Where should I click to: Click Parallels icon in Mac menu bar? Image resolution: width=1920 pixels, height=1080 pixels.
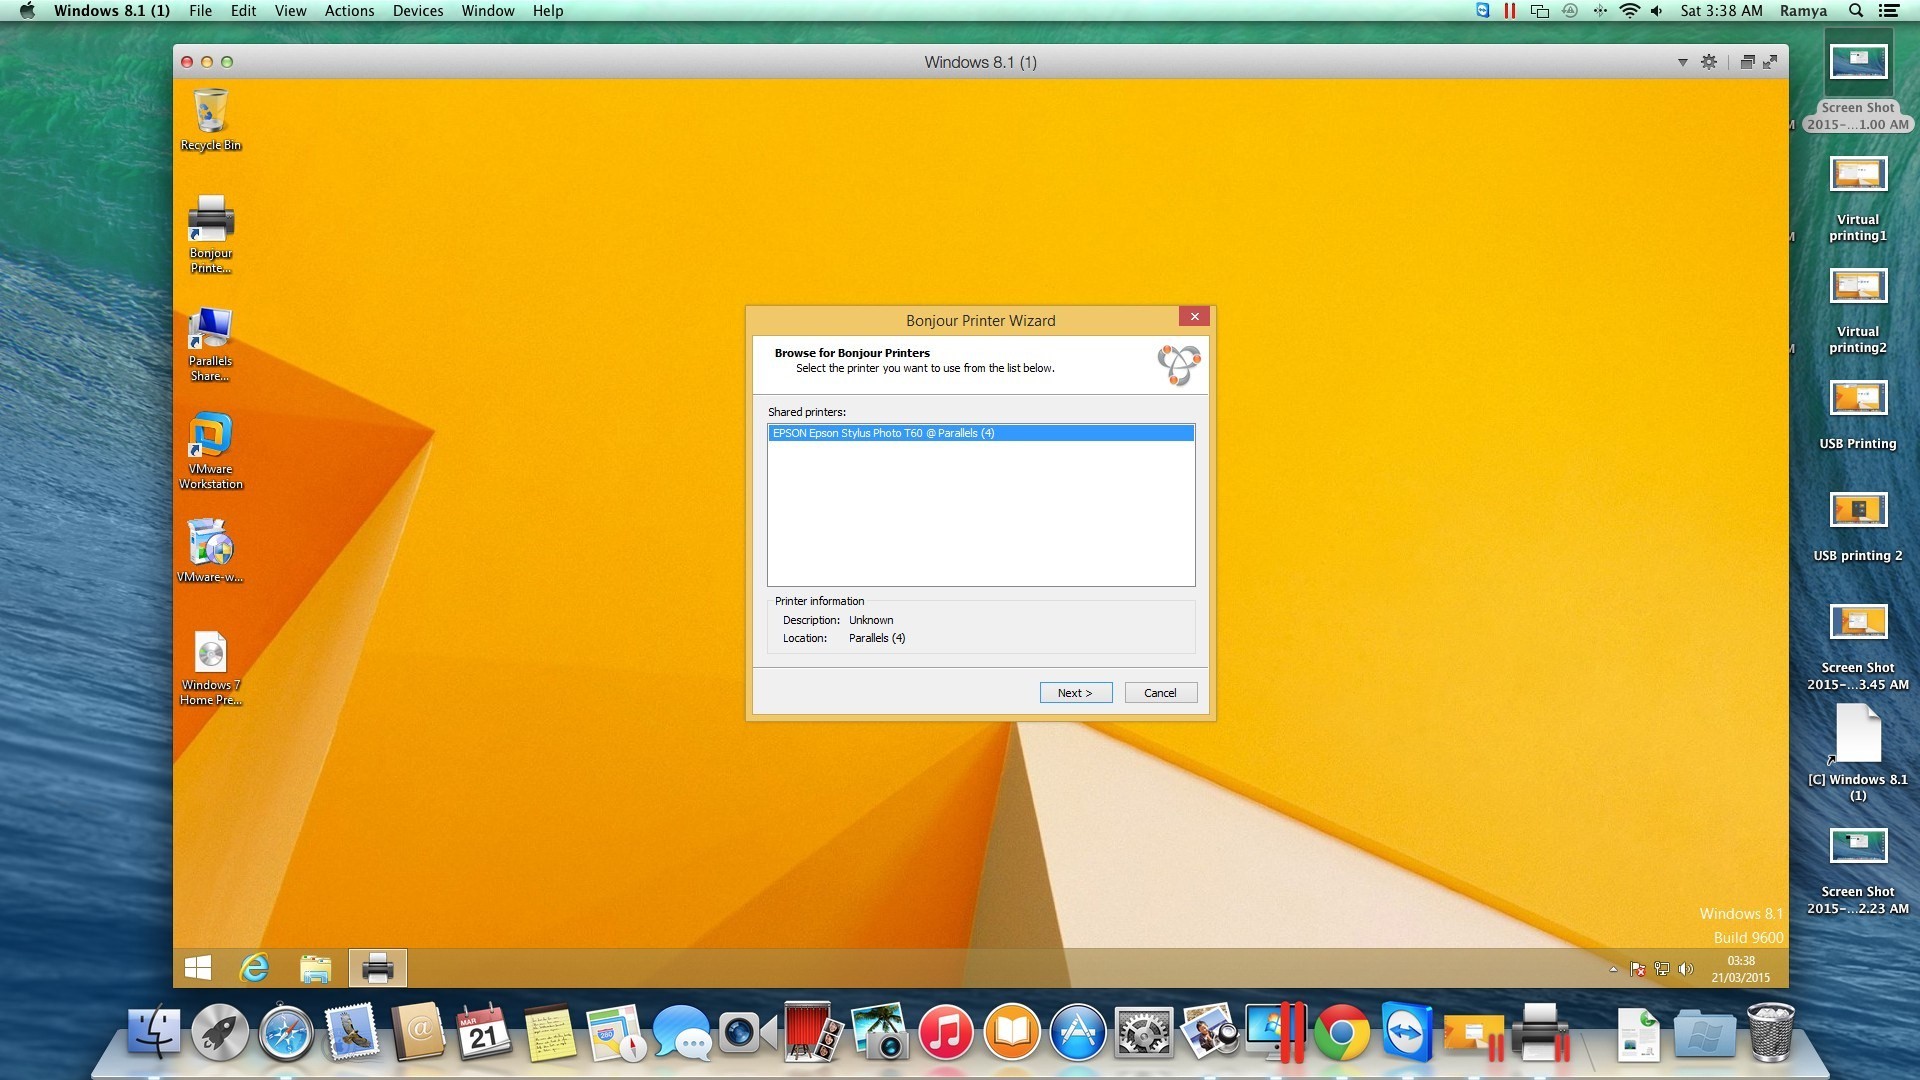click(1510, 11)
